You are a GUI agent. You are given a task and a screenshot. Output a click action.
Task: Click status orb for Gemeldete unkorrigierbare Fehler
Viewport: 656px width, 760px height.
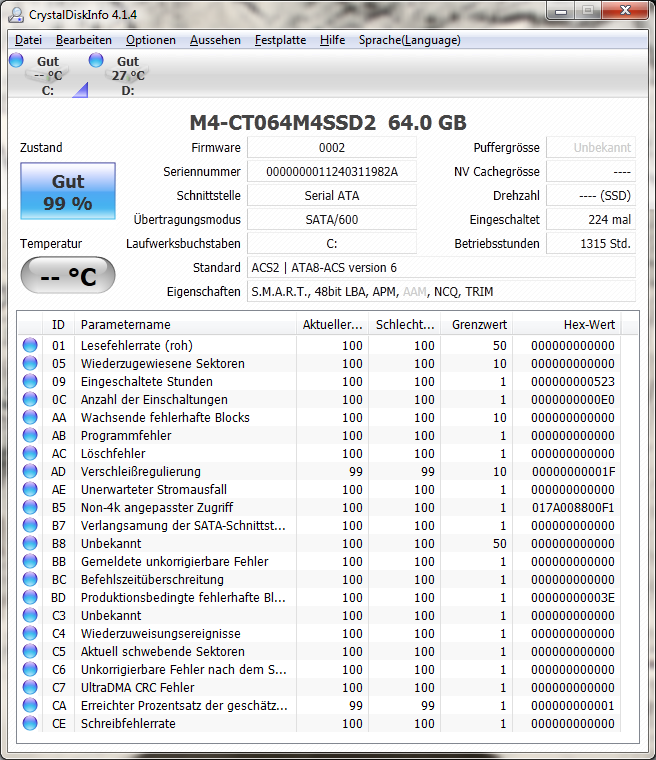tap(30, 561)
